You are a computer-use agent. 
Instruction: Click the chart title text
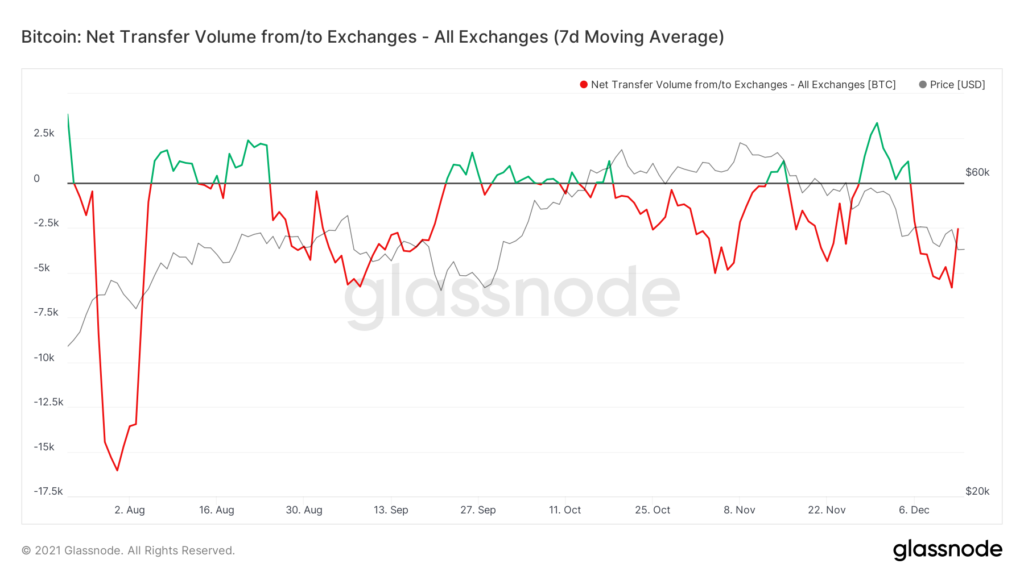372,37
